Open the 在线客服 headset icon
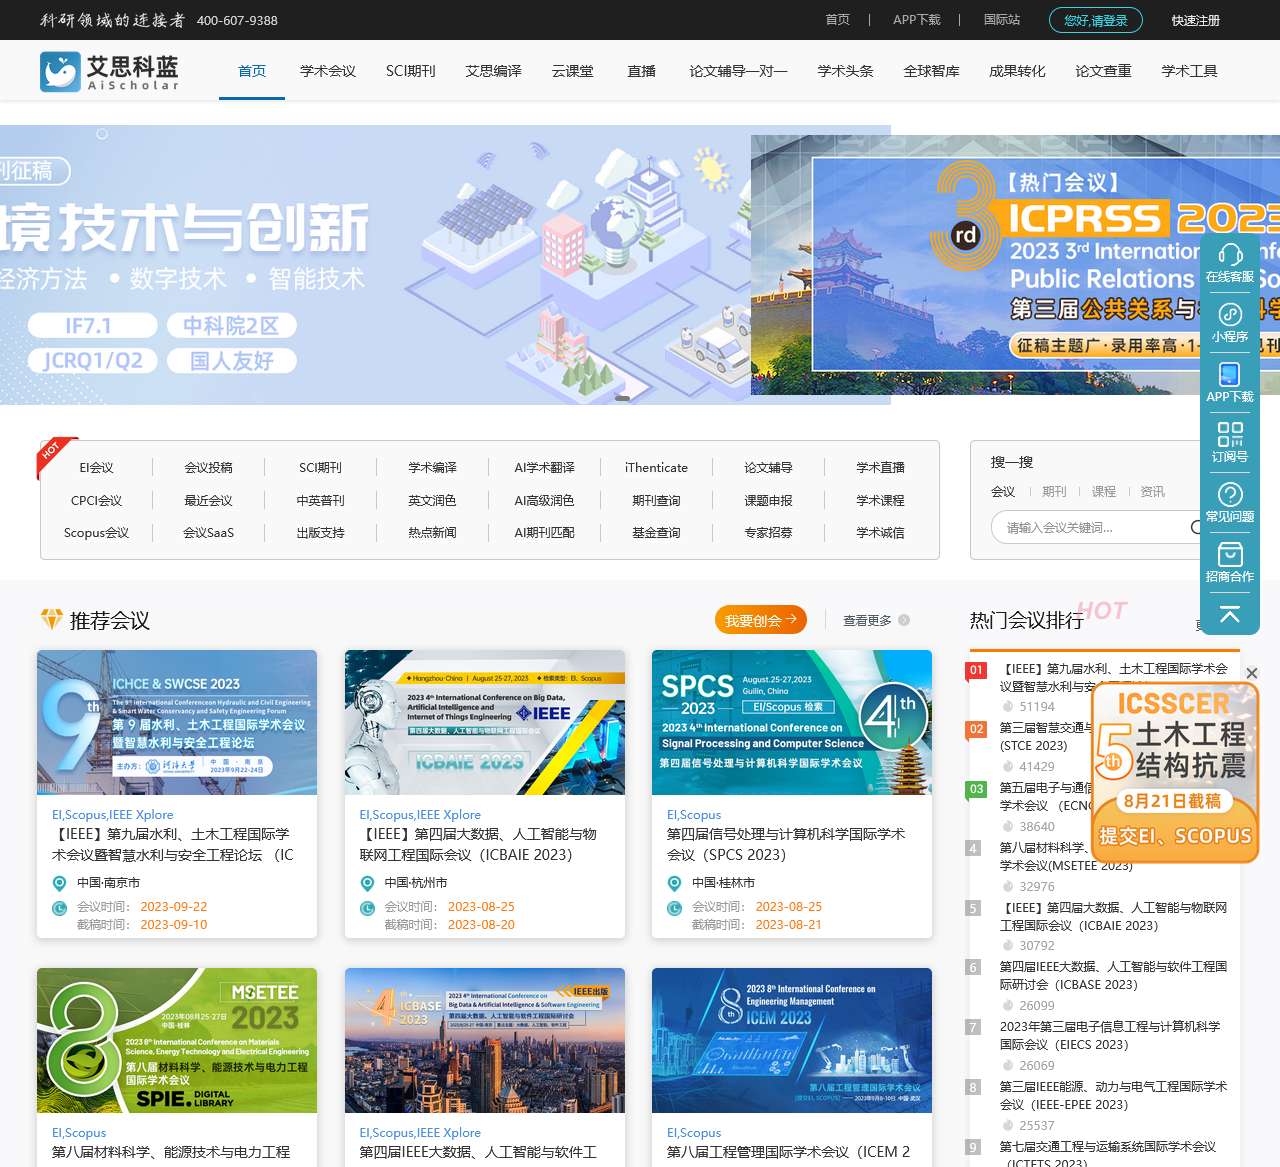The width and height of the screenshot is (1280, 1167). click(x=1230, y=254)
